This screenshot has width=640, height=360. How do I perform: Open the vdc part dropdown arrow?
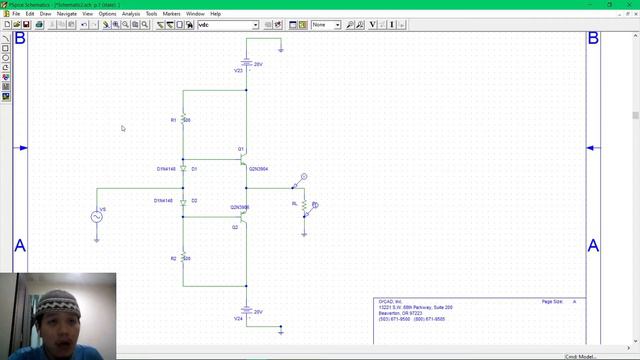pyautogui.click(x=256, y=25)
